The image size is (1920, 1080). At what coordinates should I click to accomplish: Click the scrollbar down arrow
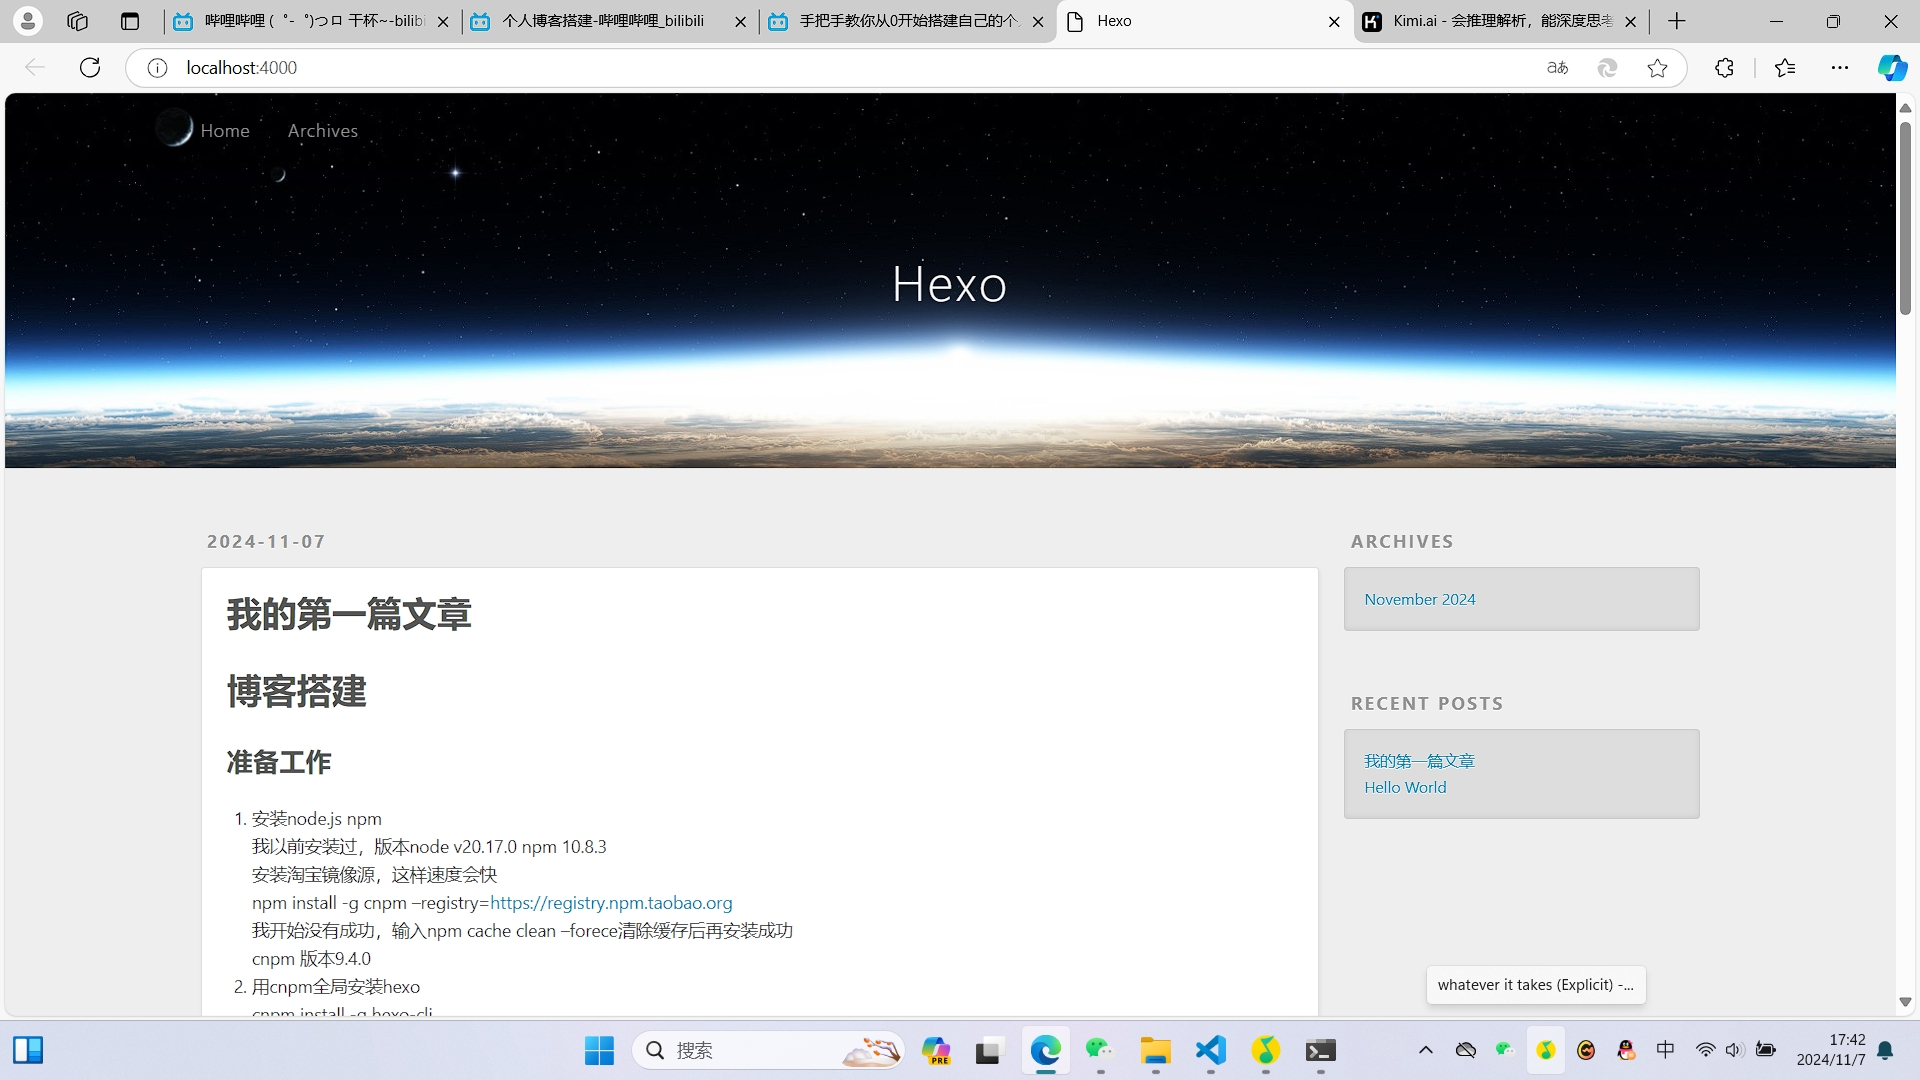point(1905,1002)
